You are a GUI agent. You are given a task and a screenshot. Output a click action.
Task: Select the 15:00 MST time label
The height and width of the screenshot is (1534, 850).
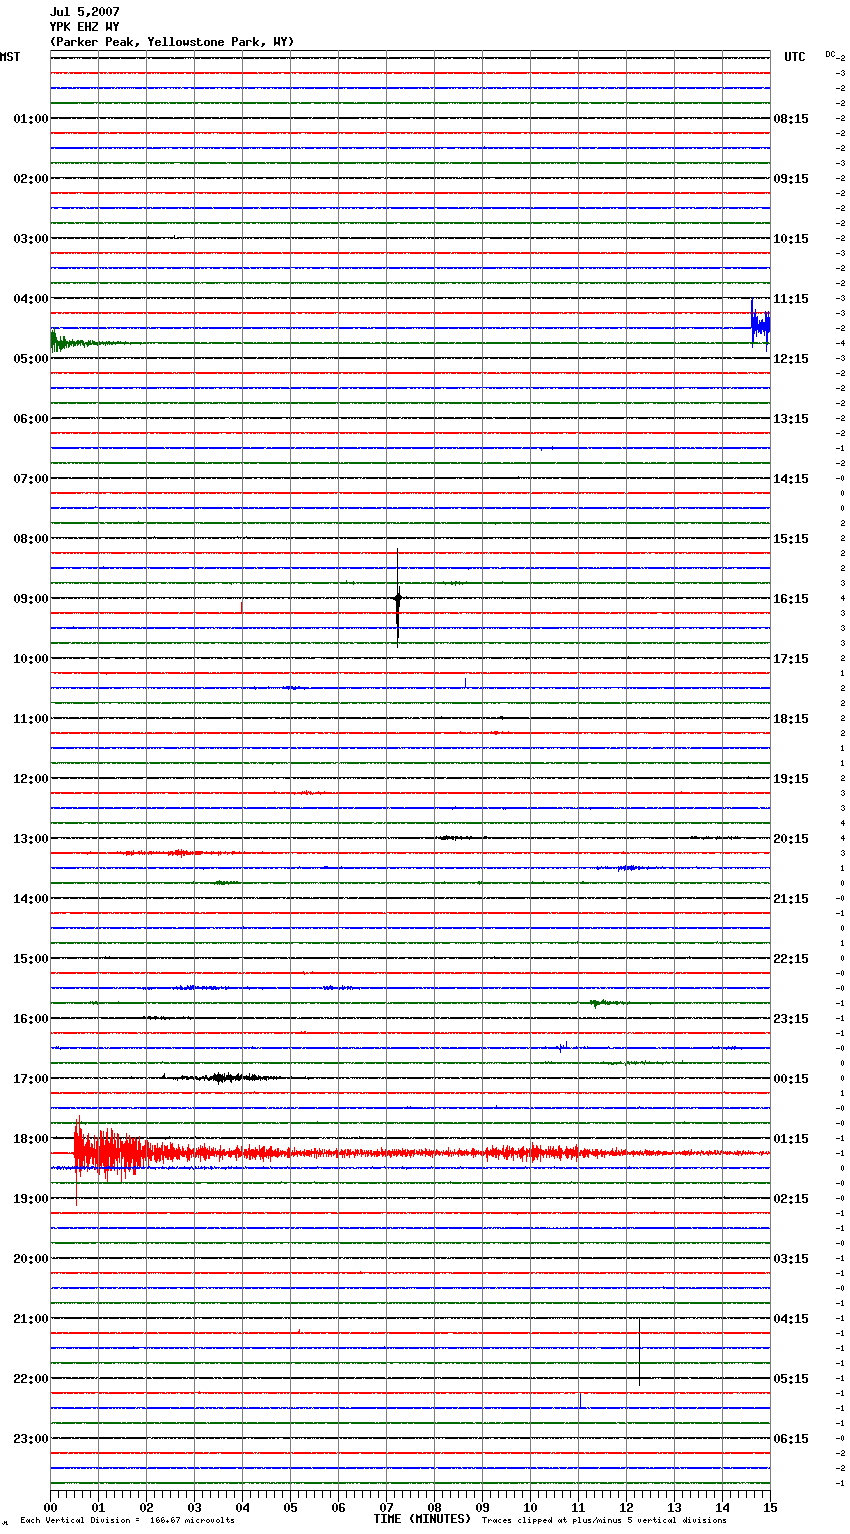pos(30,959)
